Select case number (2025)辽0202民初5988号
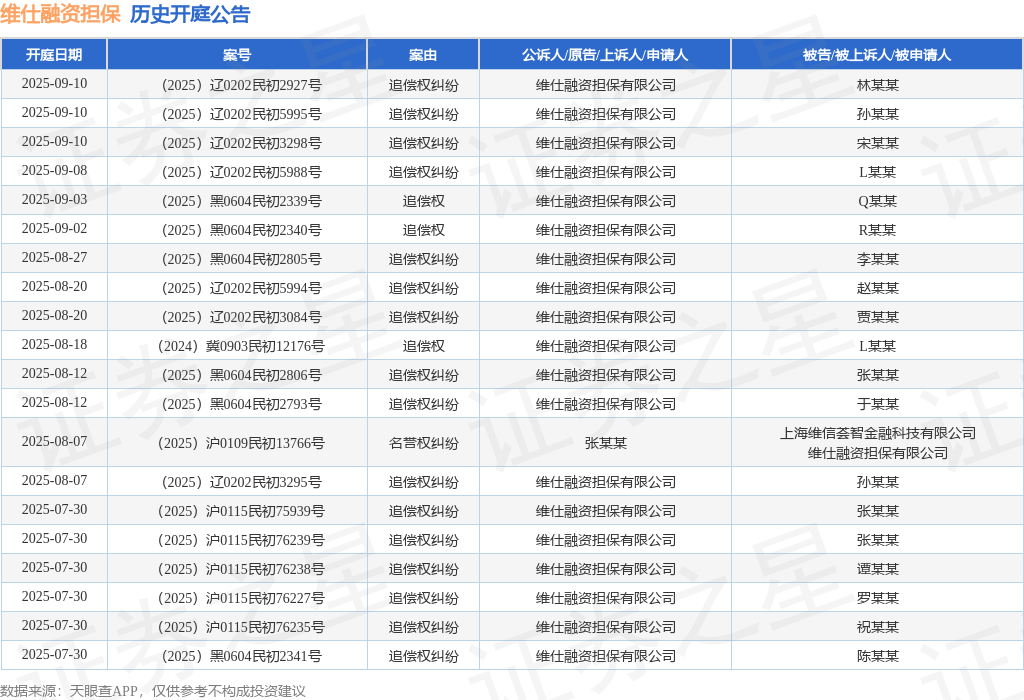1024x700 pixels. 241,172
